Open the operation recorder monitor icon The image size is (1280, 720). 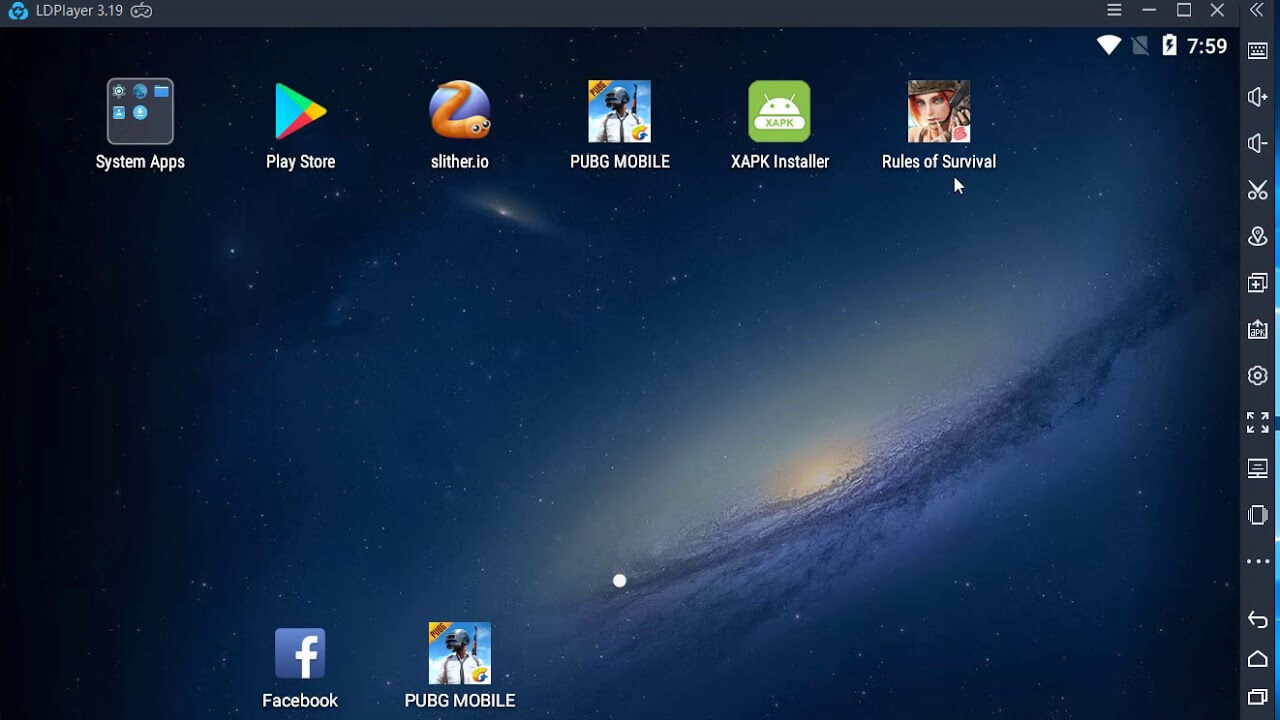point(1258,469)
